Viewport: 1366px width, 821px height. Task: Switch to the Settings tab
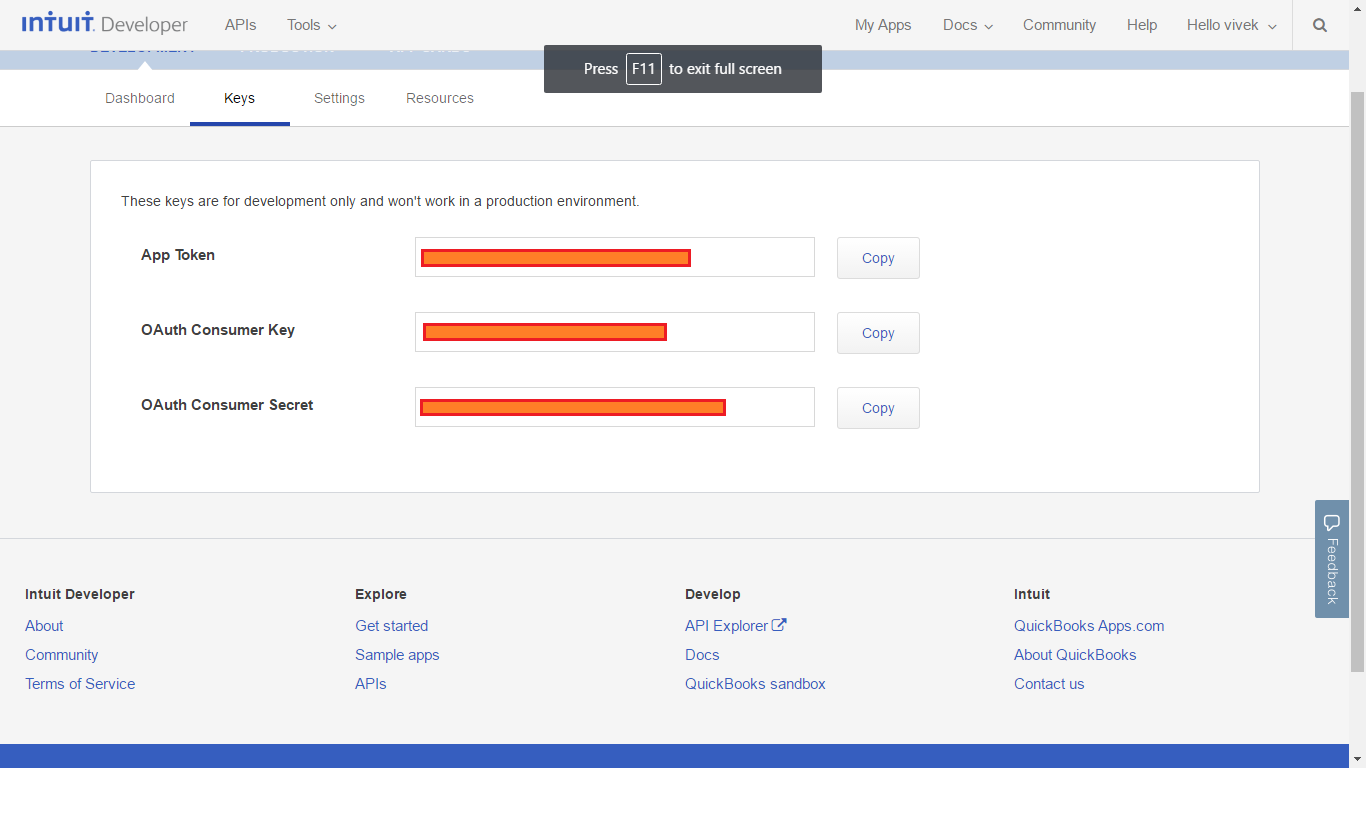click(x=340, y=98)
